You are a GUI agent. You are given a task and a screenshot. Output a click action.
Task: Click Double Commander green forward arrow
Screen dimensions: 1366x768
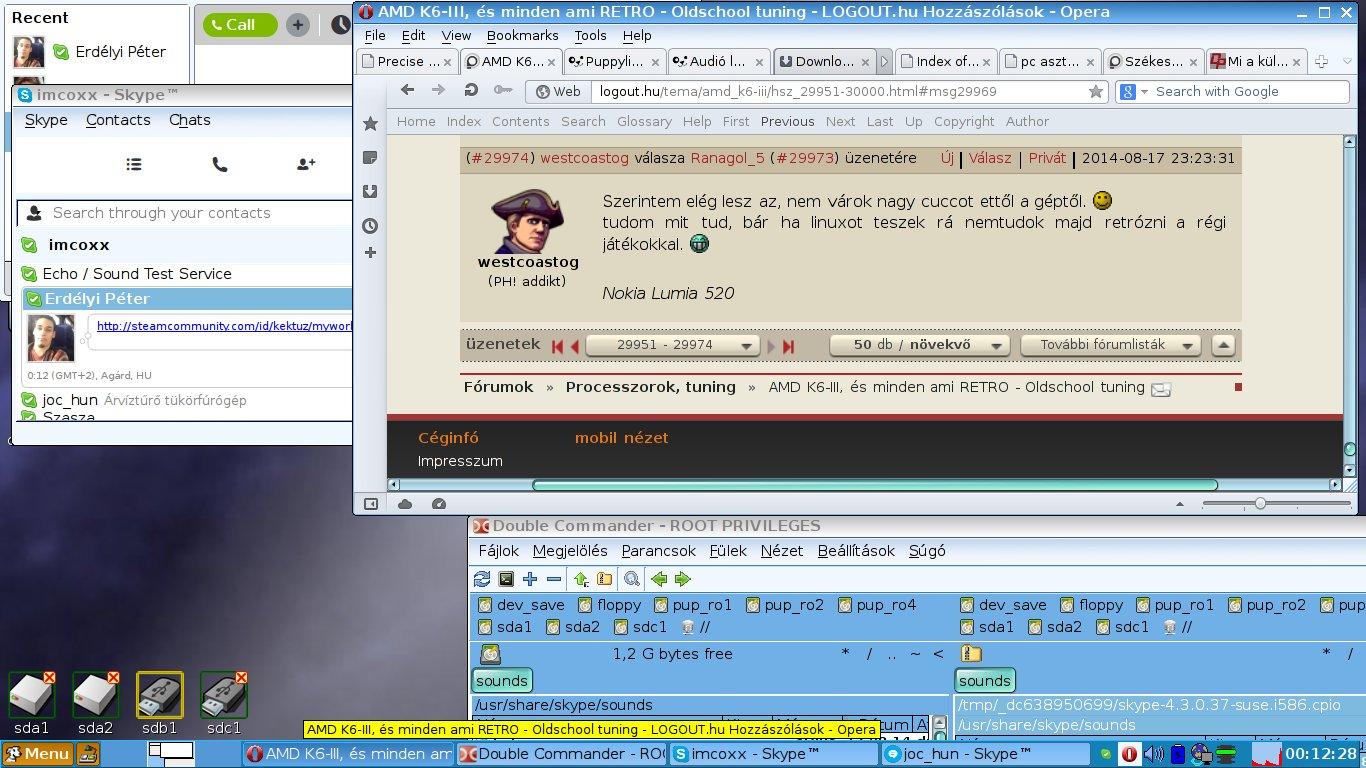pos(682,579)
